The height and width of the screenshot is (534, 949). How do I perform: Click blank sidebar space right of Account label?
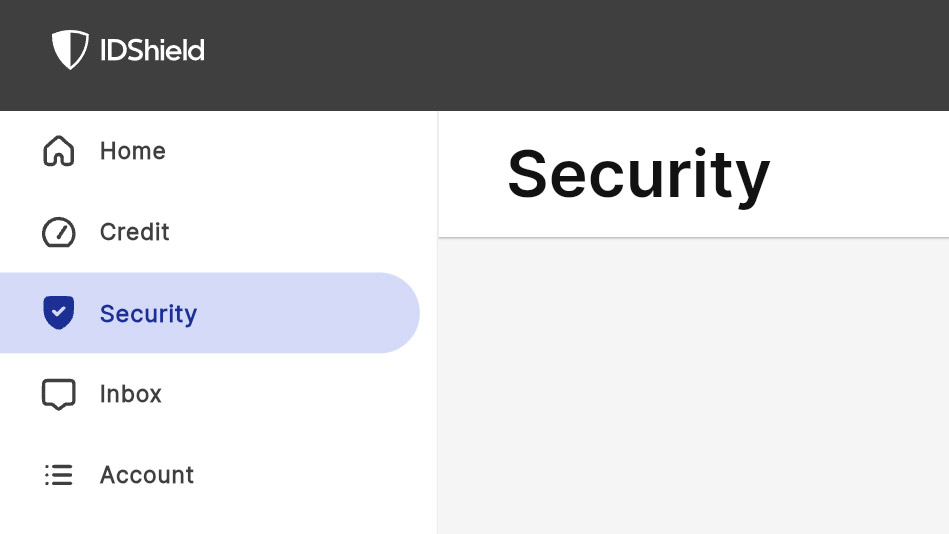[x=310, y=475]
